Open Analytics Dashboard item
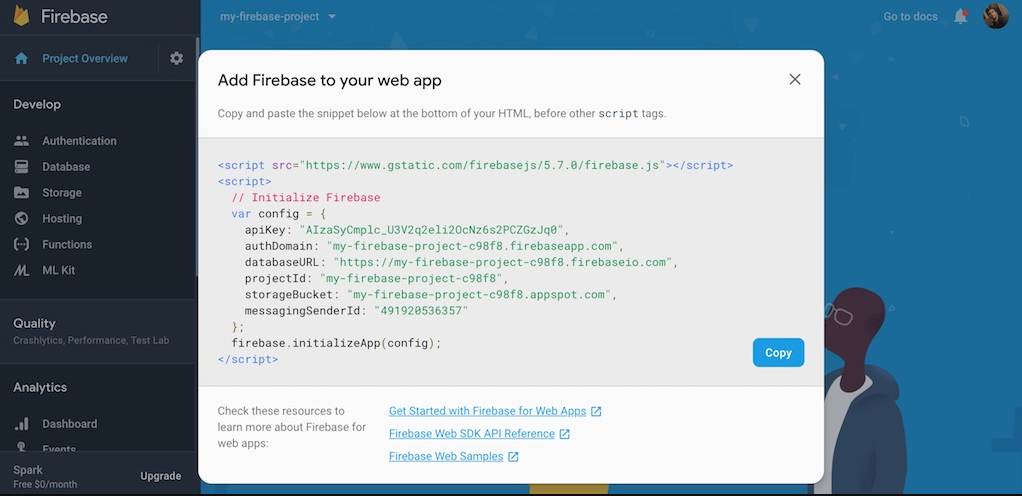 (x=70, y=424)
